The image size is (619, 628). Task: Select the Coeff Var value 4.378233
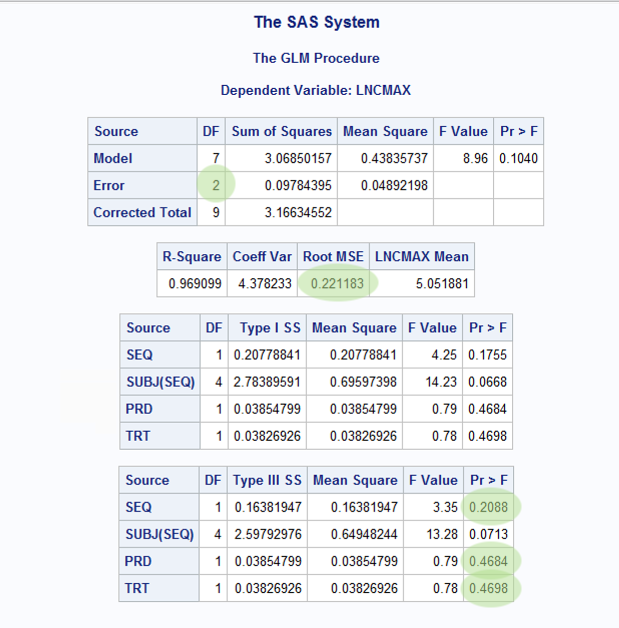point(263,283)
